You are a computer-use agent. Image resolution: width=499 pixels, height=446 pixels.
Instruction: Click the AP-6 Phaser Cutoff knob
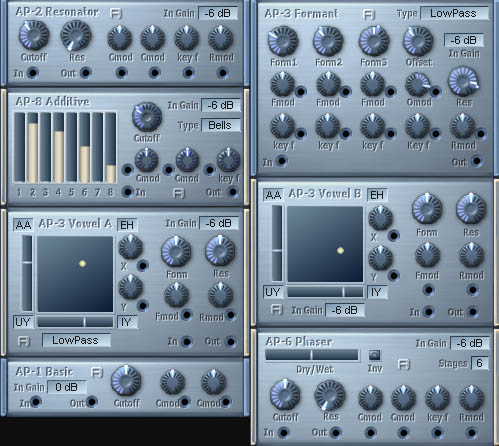(x=285, y=394)
